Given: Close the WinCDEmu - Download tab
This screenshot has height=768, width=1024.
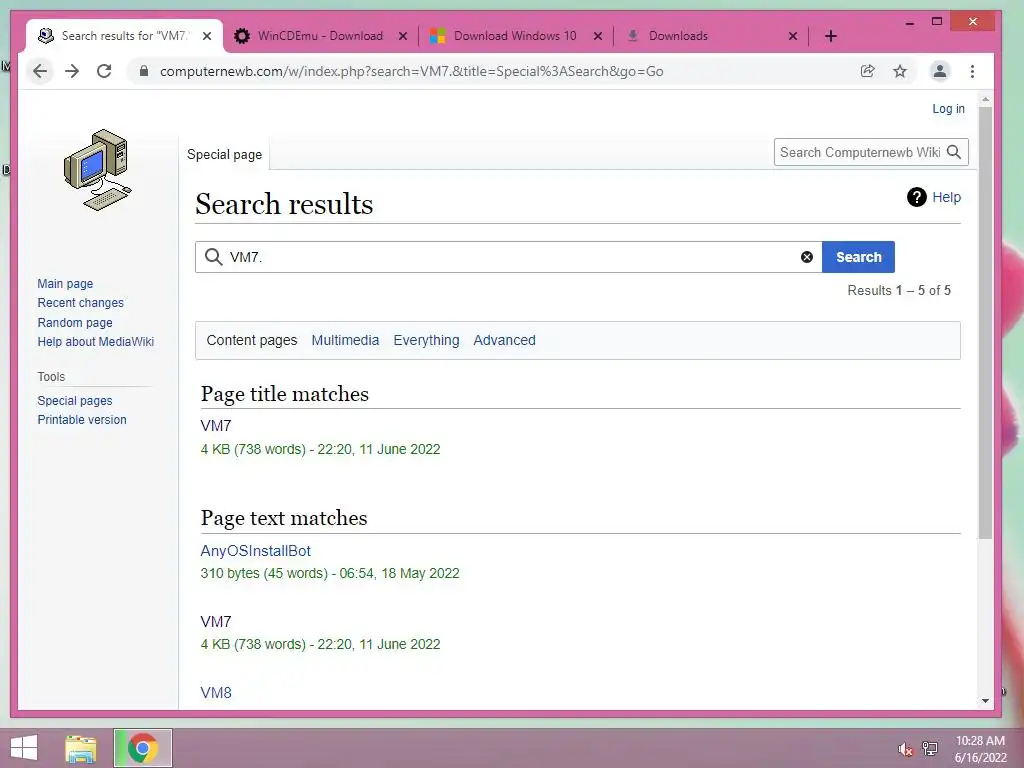Looking at the screenshot, I should pyautogui.click(x=403, y=36).
